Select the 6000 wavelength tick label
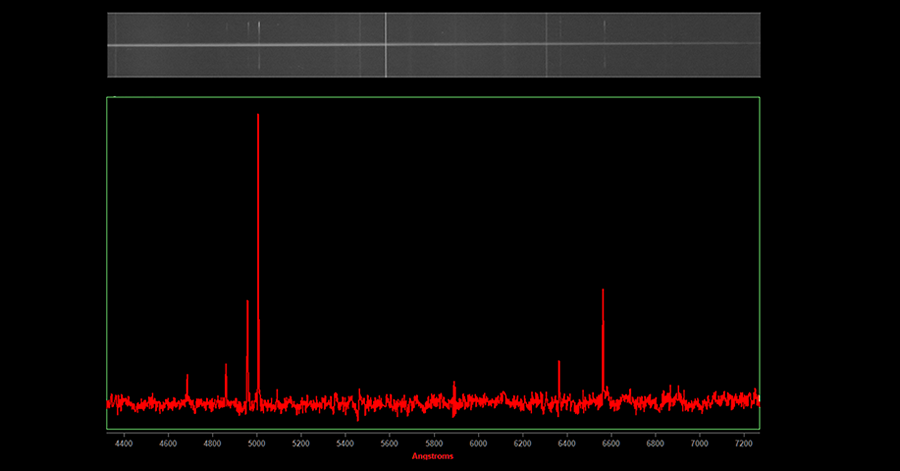900x471 pixels. click(x=478, y=442)
